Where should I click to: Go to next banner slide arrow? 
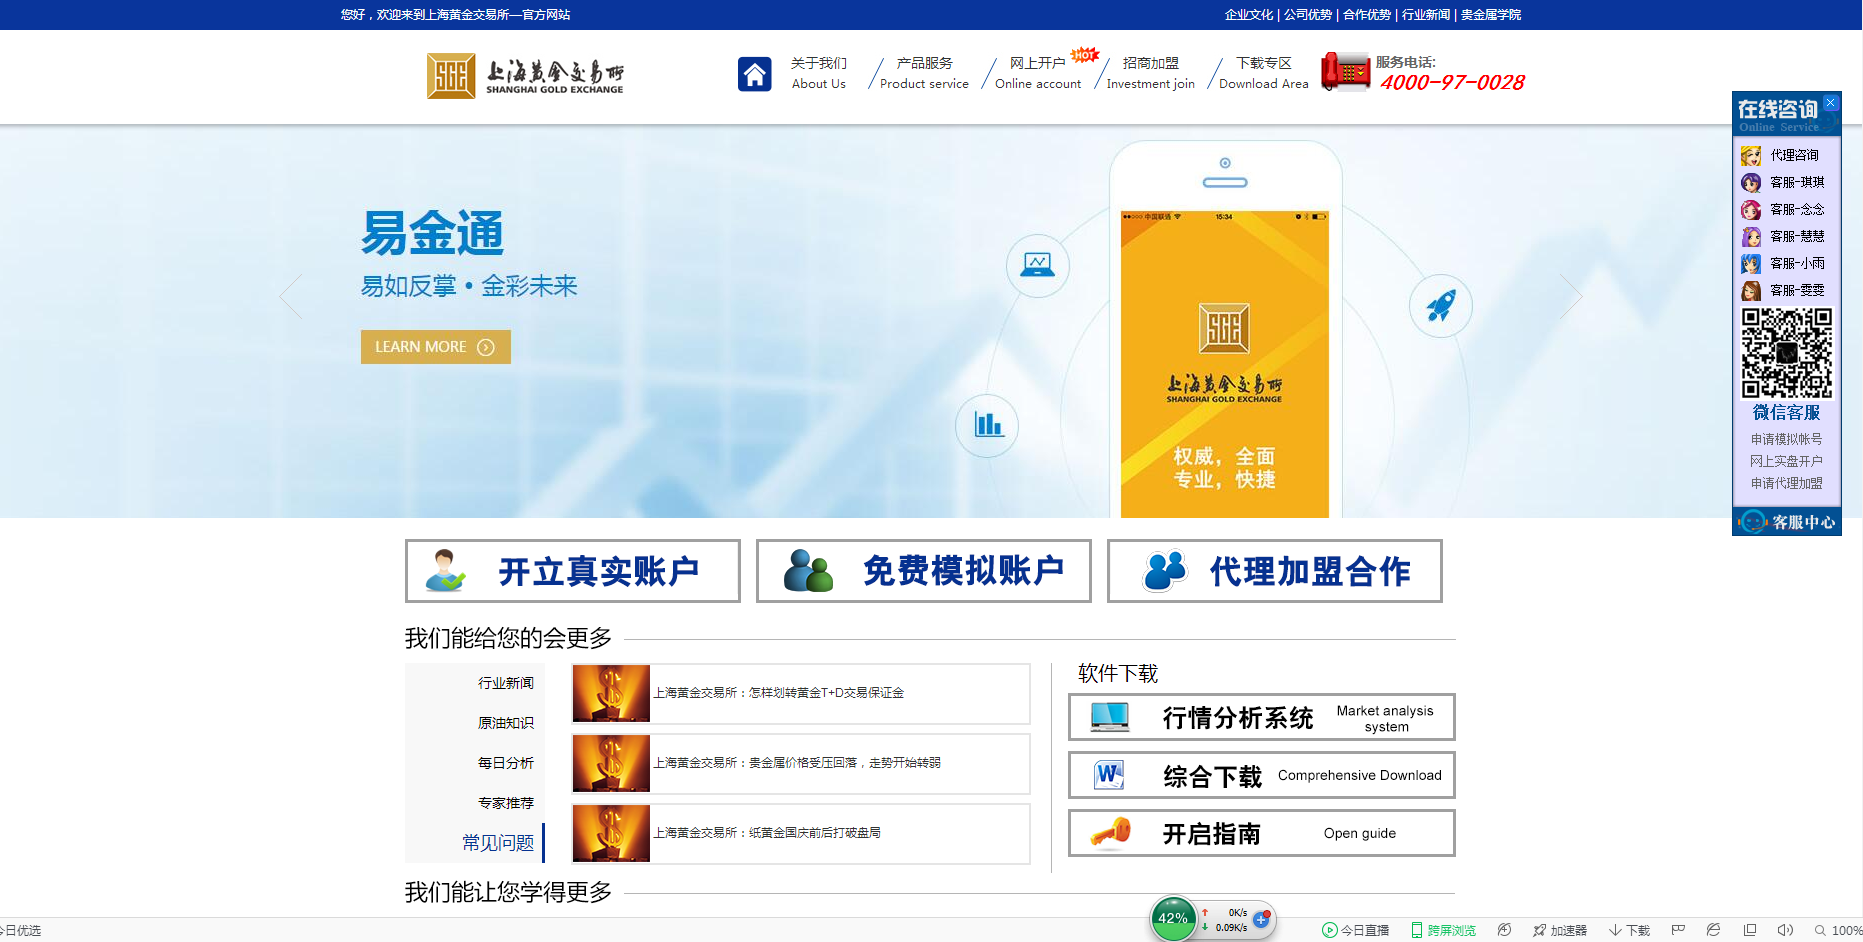pos(1571,296)
